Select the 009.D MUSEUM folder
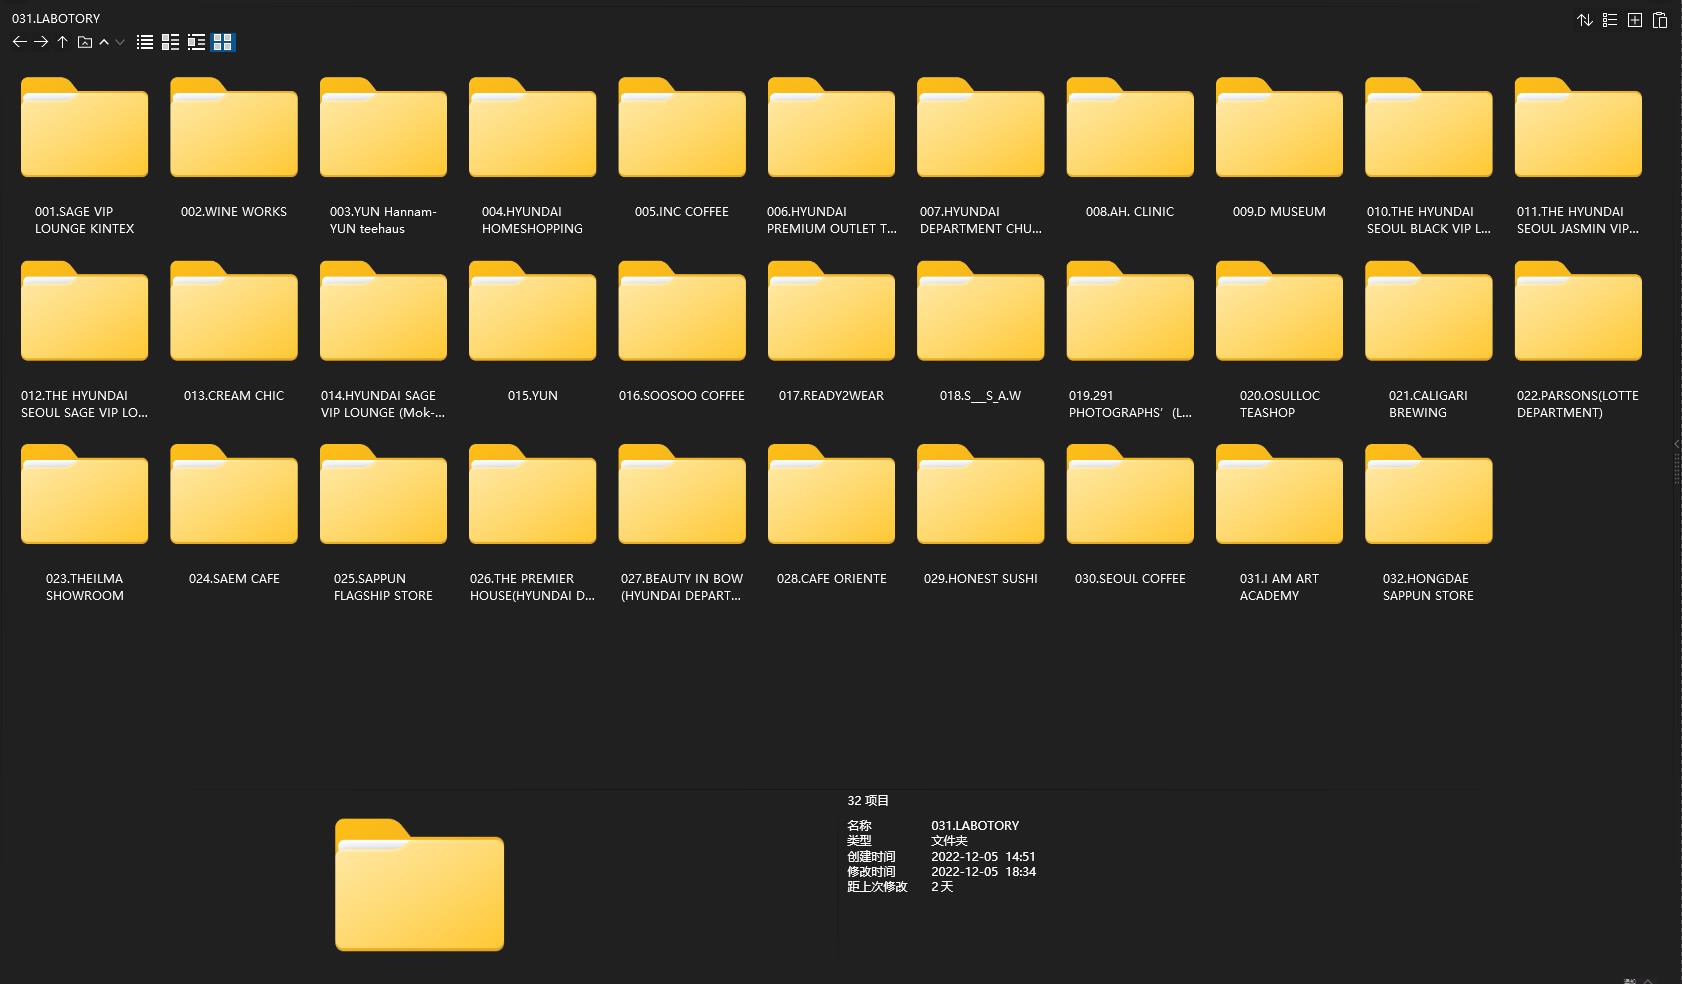The height and width of the screenshot is (984, 1682). (x=1279, y=128)
